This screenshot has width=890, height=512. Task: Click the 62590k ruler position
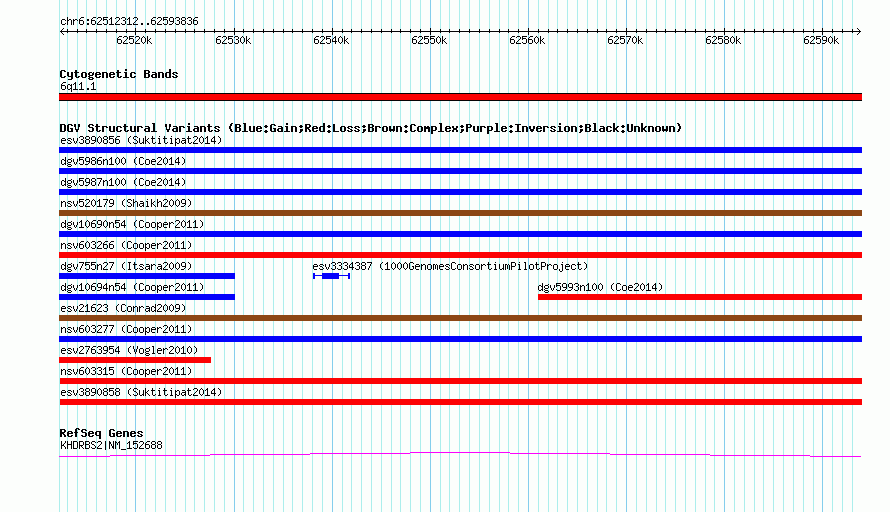click(821, 40)
